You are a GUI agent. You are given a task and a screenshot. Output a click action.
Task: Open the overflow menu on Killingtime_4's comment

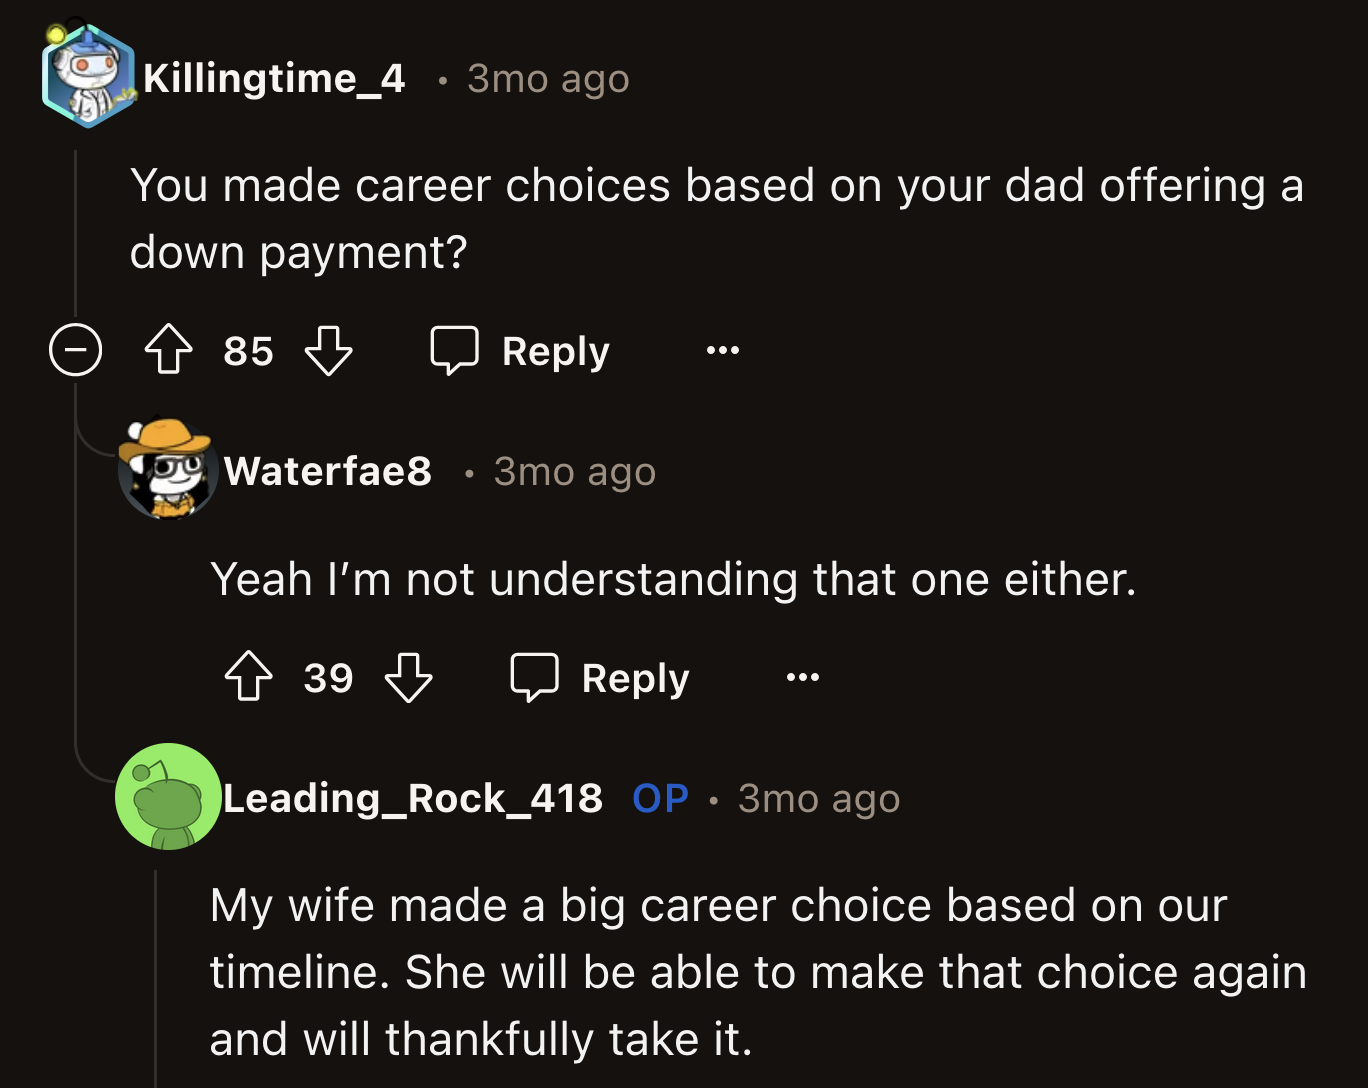722,350
